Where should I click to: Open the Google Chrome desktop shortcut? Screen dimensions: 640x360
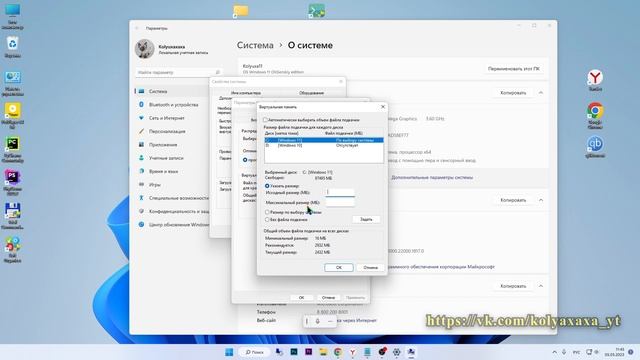[x=595, y=116]
